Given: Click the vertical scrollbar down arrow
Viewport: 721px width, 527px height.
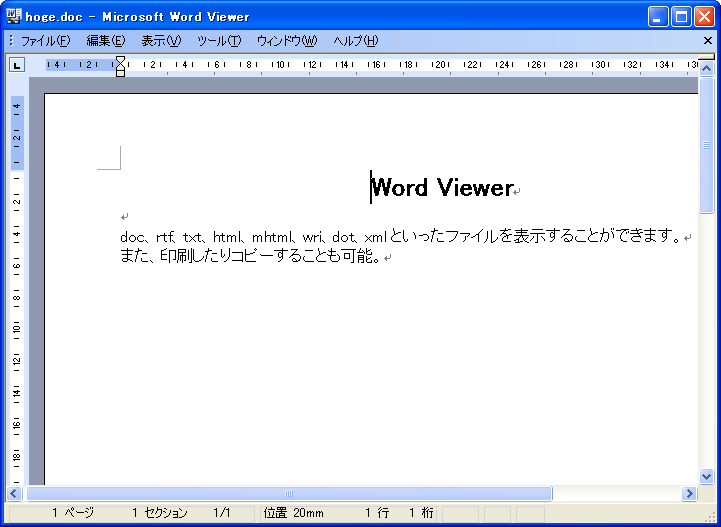Looking at the screenshot, I should tap(706, 476).
